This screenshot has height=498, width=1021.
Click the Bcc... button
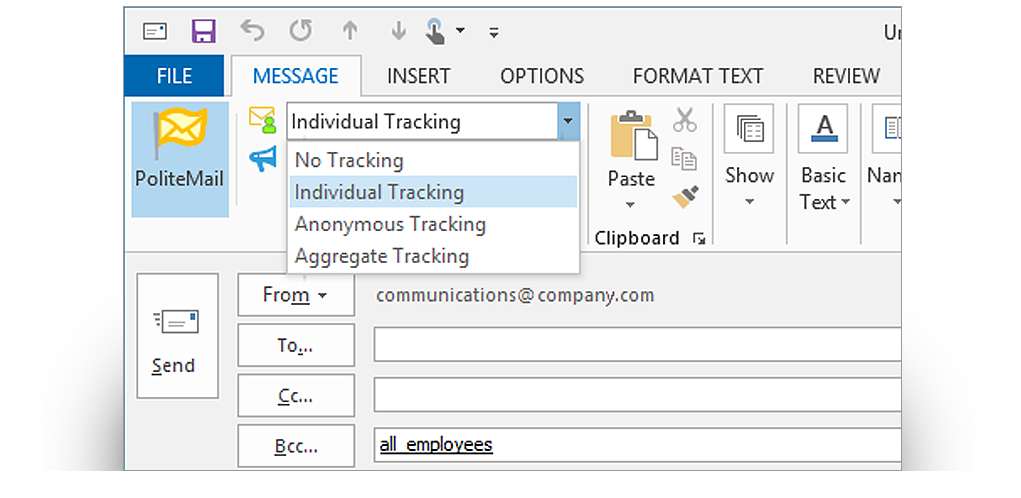[x=296, y=445]
